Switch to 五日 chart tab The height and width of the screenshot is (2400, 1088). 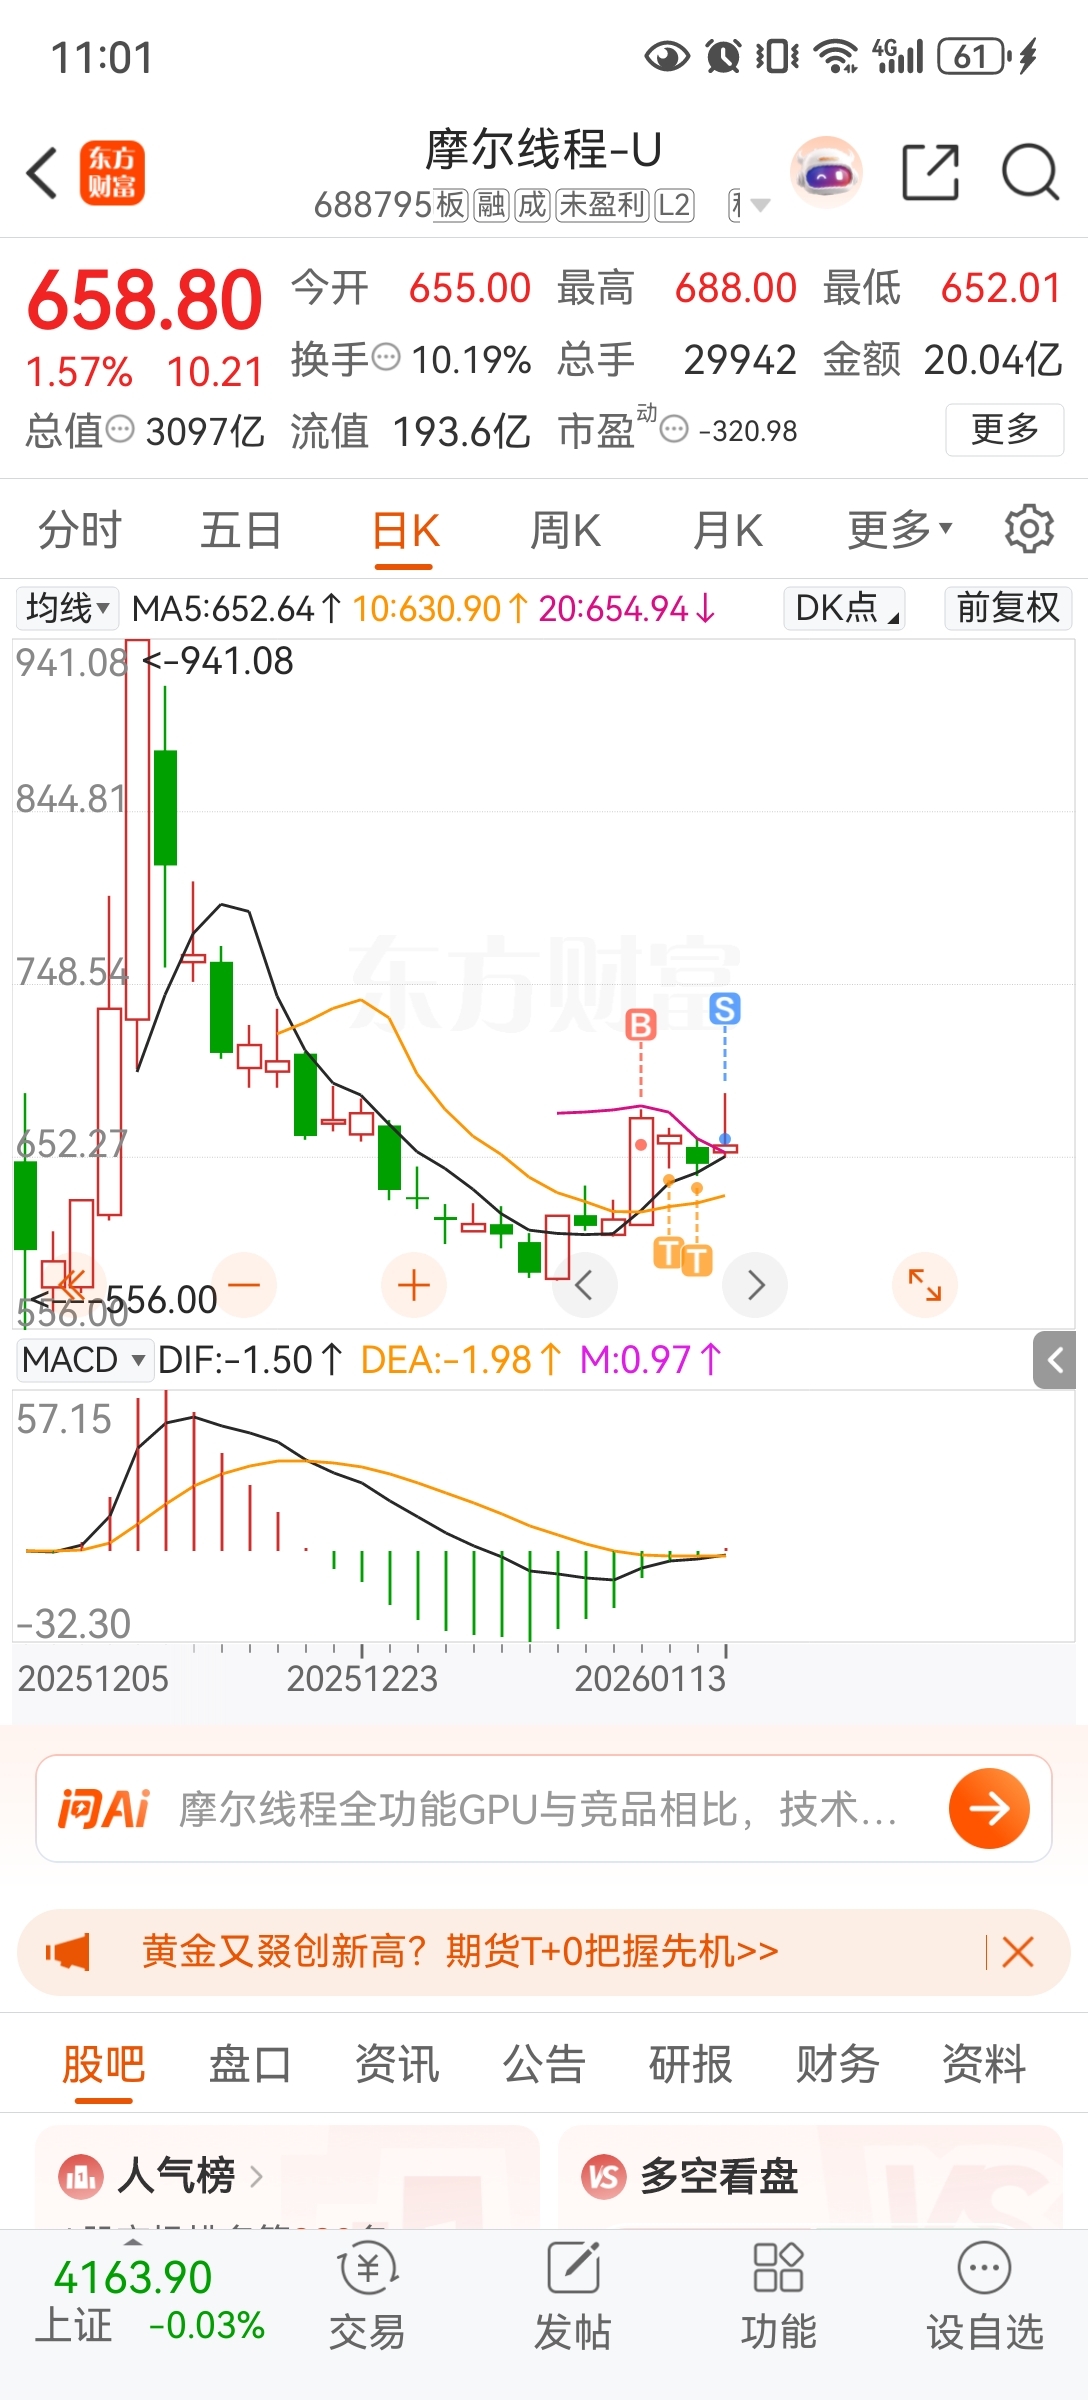click(x=241, y=530)
